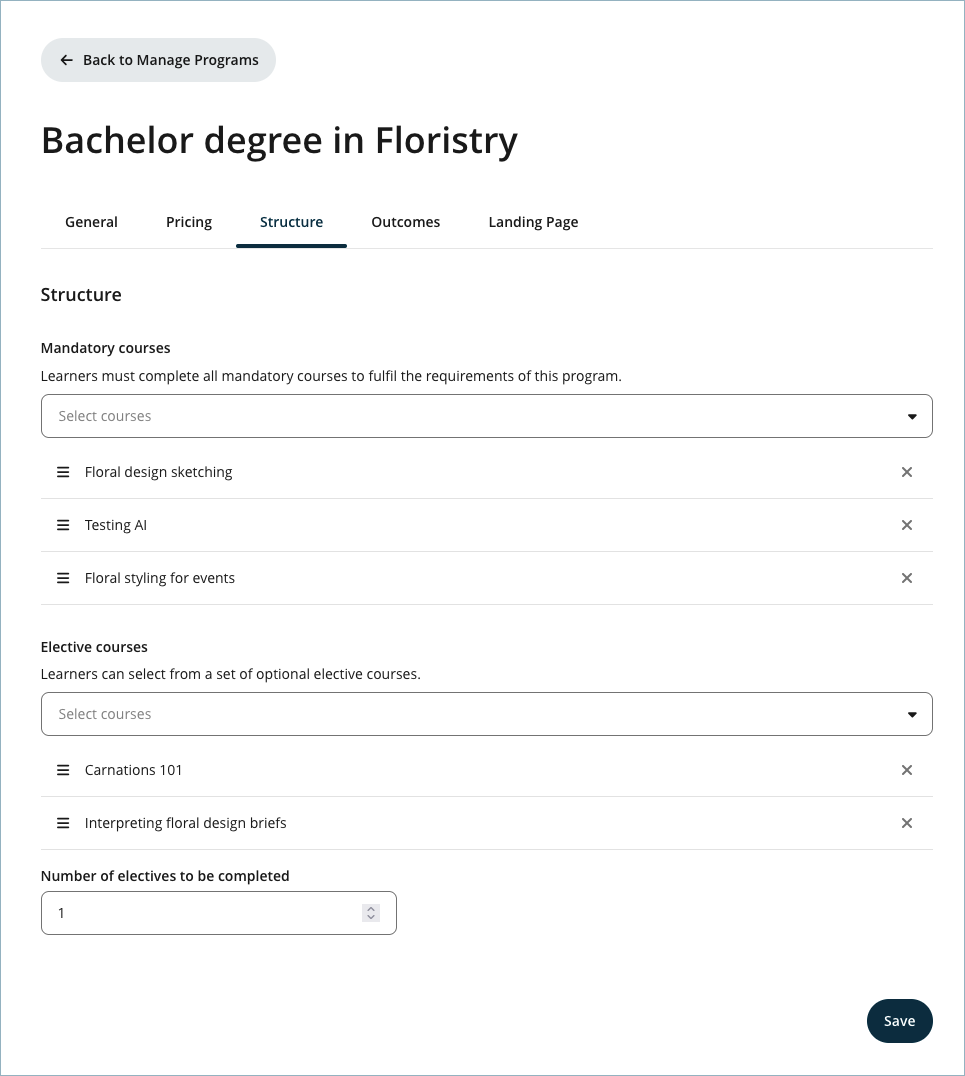The height and width of the screenshot is (1076, 965).
Task: Click the electives number stepper arrows
Action: [x=371, y=913]
